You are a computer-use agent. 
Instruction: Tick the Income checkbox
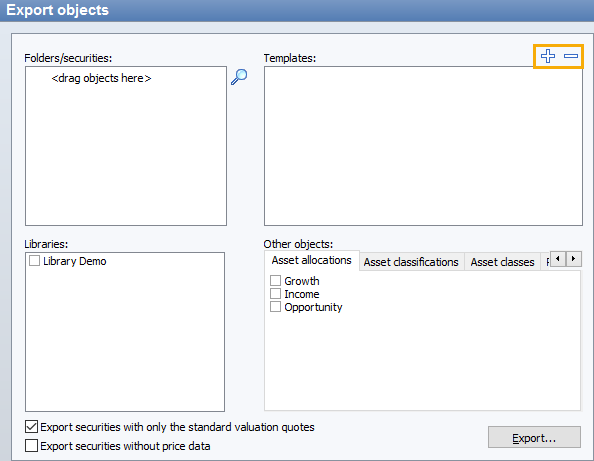tap(275, 294)
